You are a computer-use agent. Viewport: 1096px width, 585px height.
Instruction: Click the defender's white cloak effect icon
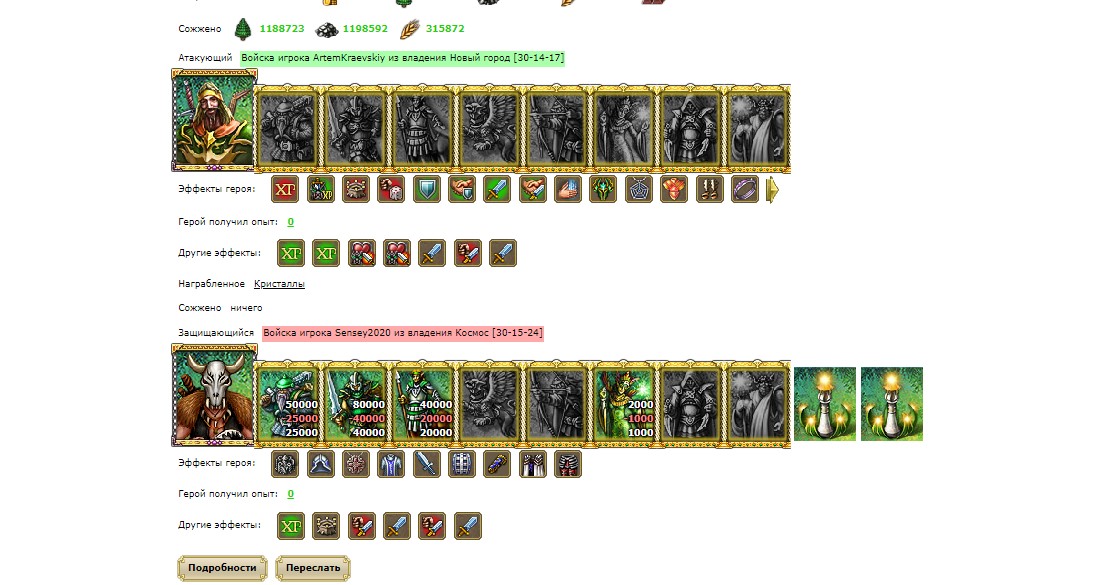coord(533,464)
